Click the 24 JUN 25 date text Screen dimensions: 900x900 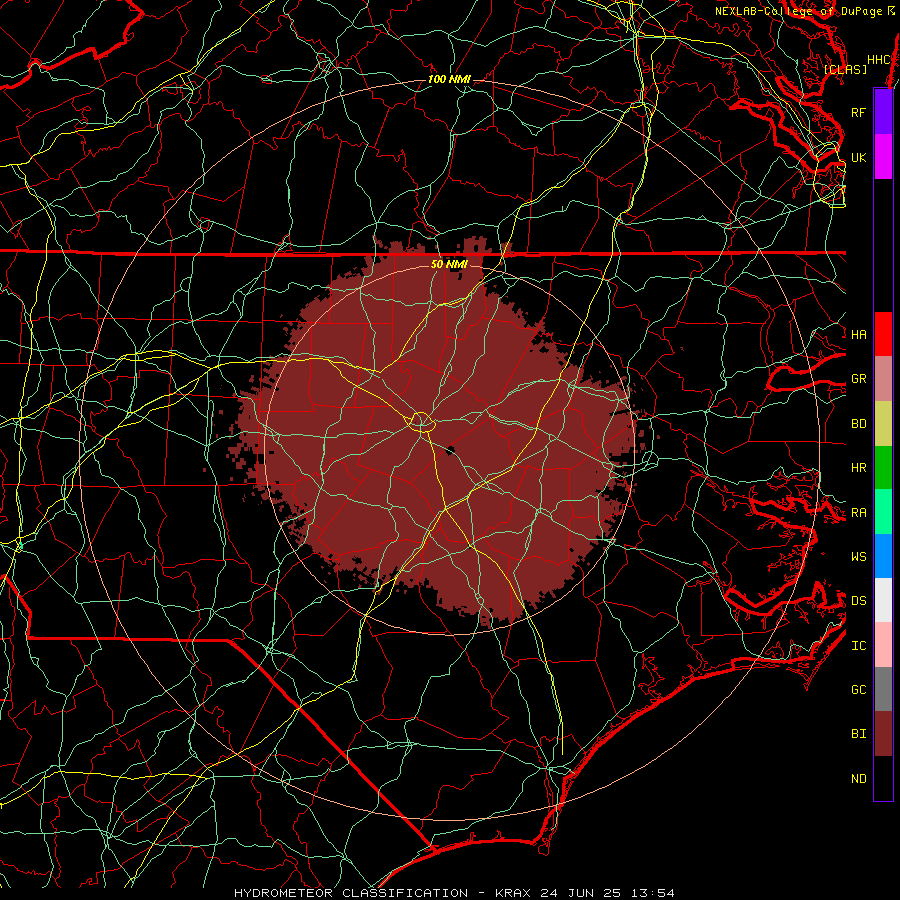click(x=582, y=893)
